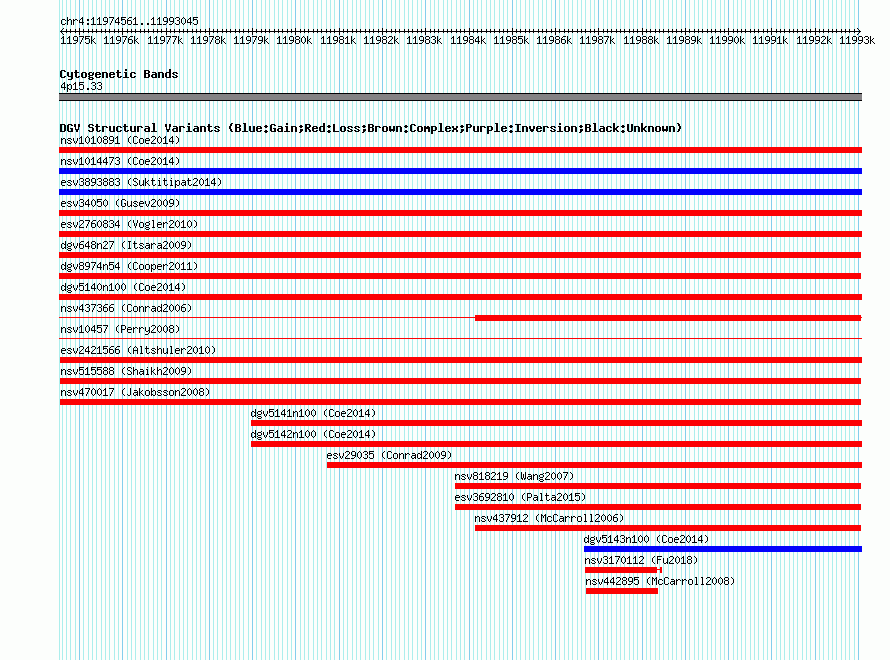Click the nsv1010891 (Coe2014) variant label
The width and height of the screenshot is (890, 660).
(120, 140)
